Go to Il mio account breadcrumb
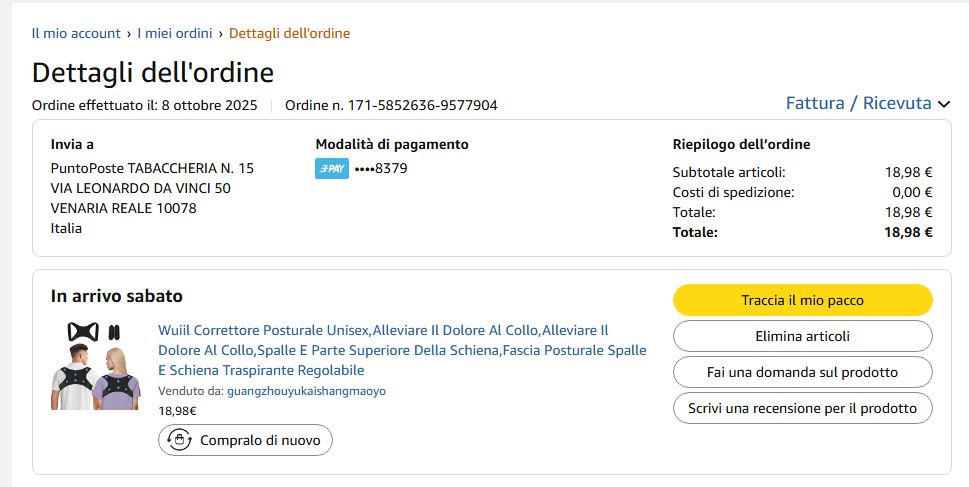The width and height of the screenshot is (969, 487). click(x=76, y=33)
